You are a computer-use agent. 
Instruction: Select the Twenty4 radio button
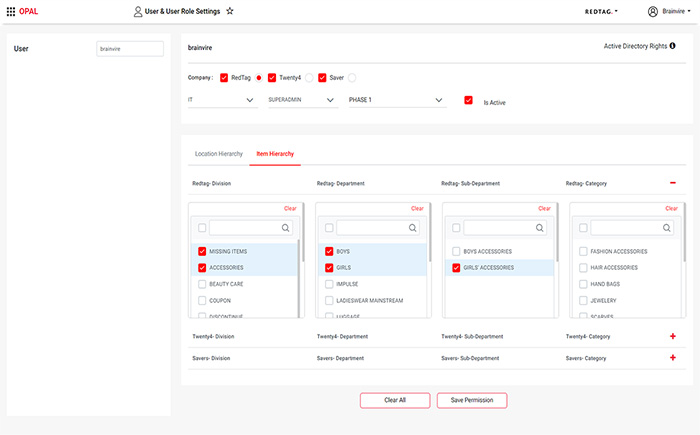(309, 78)
